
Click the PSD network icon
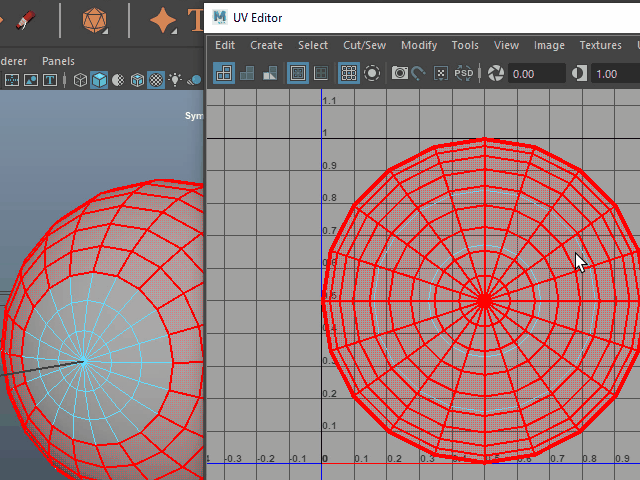[464, 73]
